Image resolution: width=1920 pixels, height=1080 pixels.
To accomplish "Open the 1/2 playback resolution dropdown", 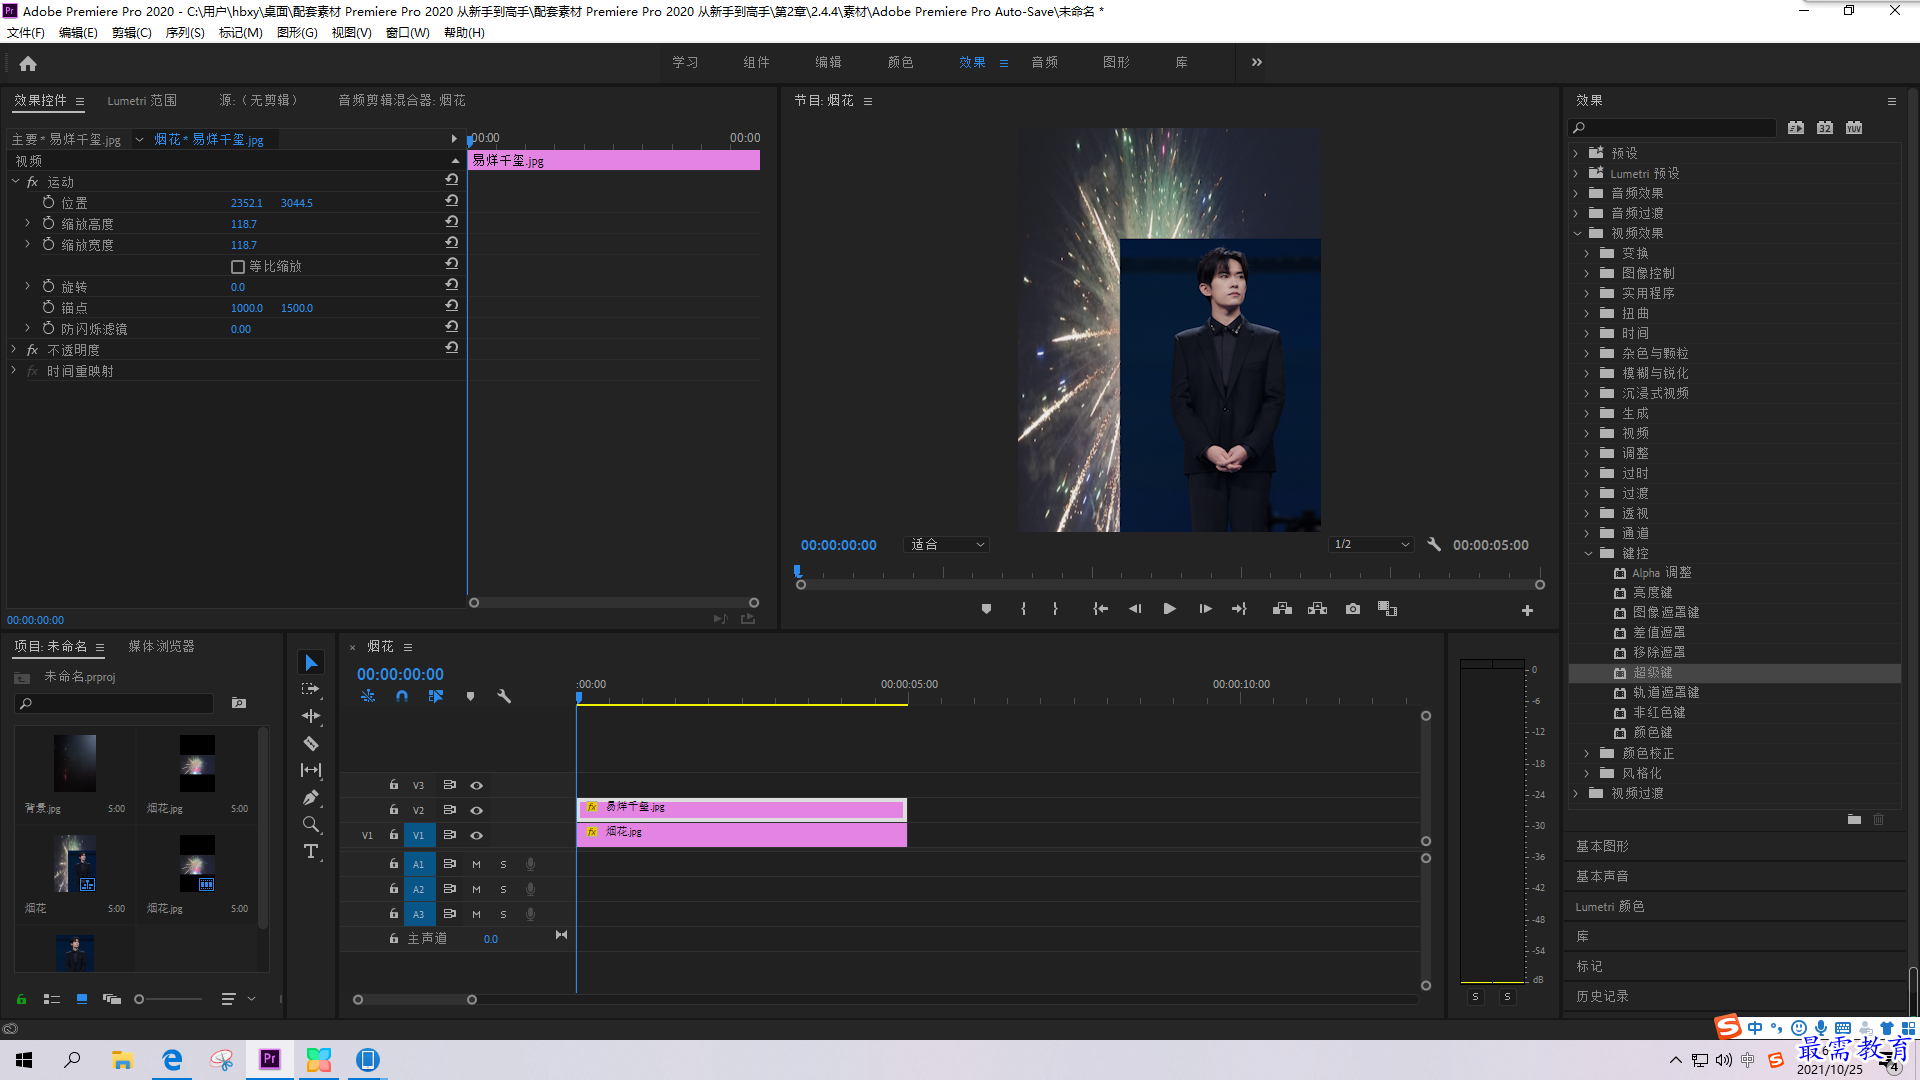I will (1371, 545).
